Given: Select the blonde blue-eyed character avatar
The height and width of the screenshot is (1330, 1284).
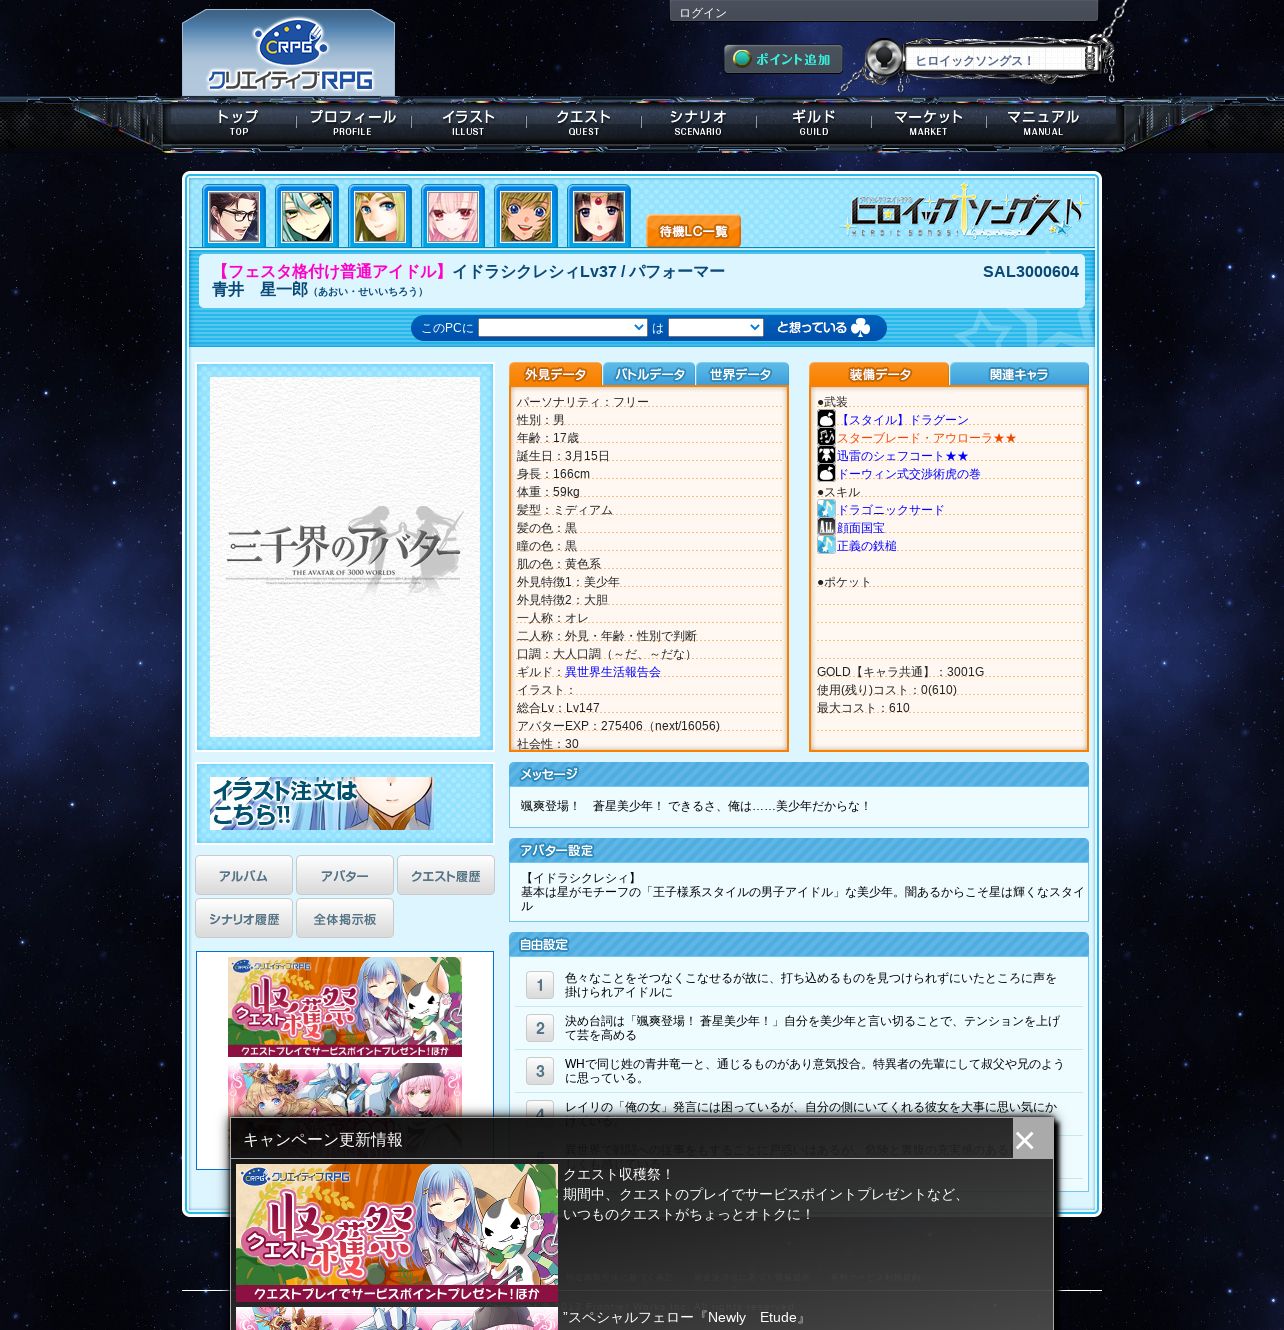Looking at the screenshot, I should point(379,216).
